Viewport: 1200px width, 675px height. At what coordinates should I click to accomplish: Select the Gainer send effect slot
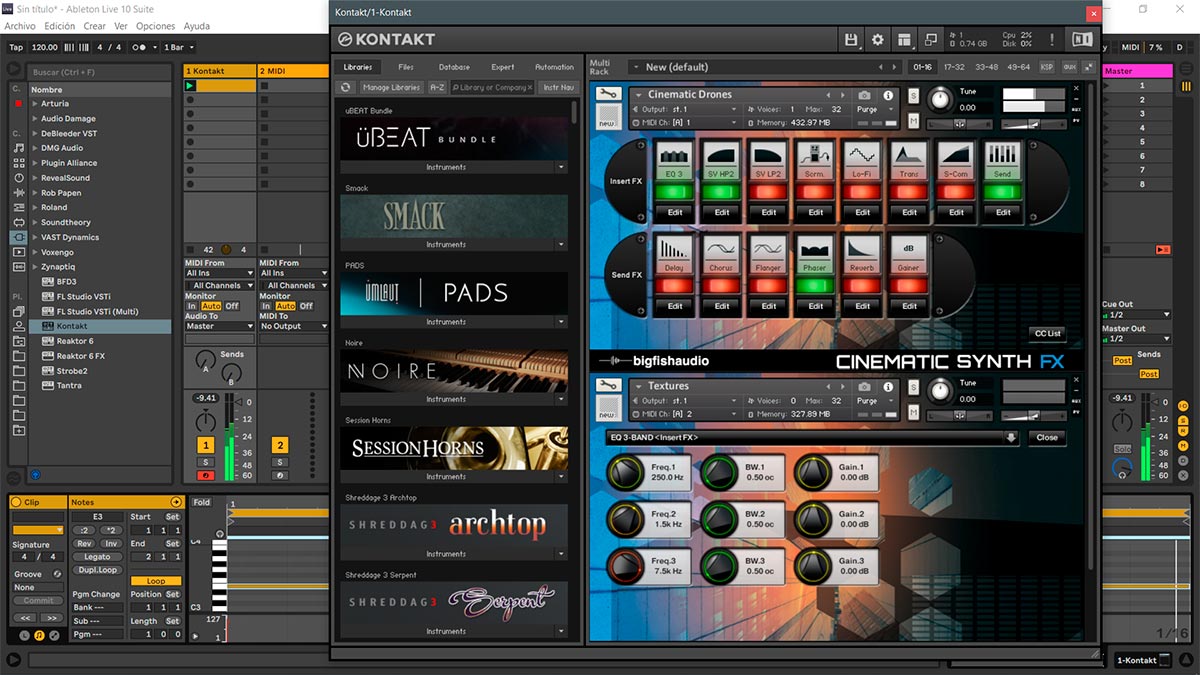pos(910,255)
